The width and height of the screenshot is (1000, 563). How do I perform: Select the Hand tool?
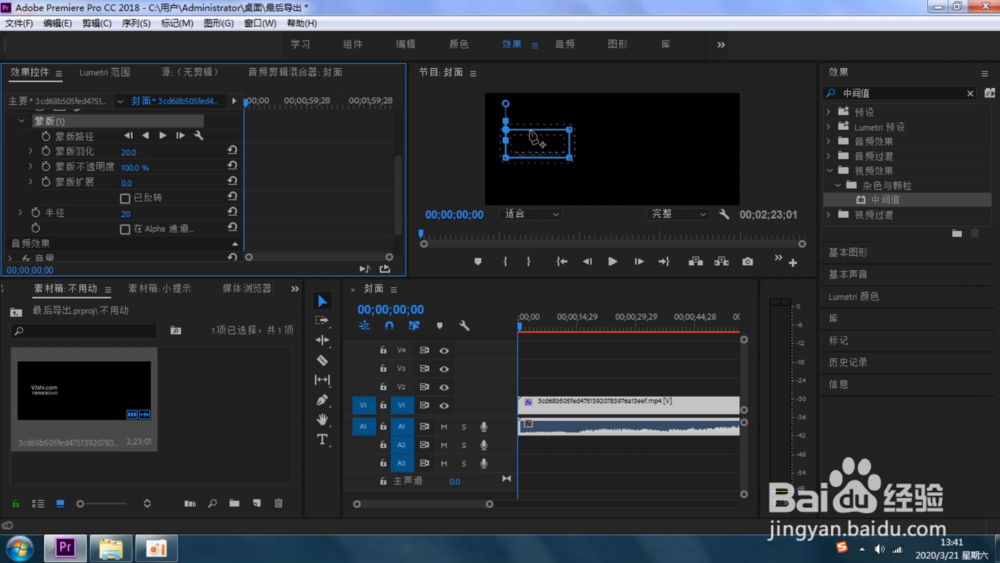[322, 420]
